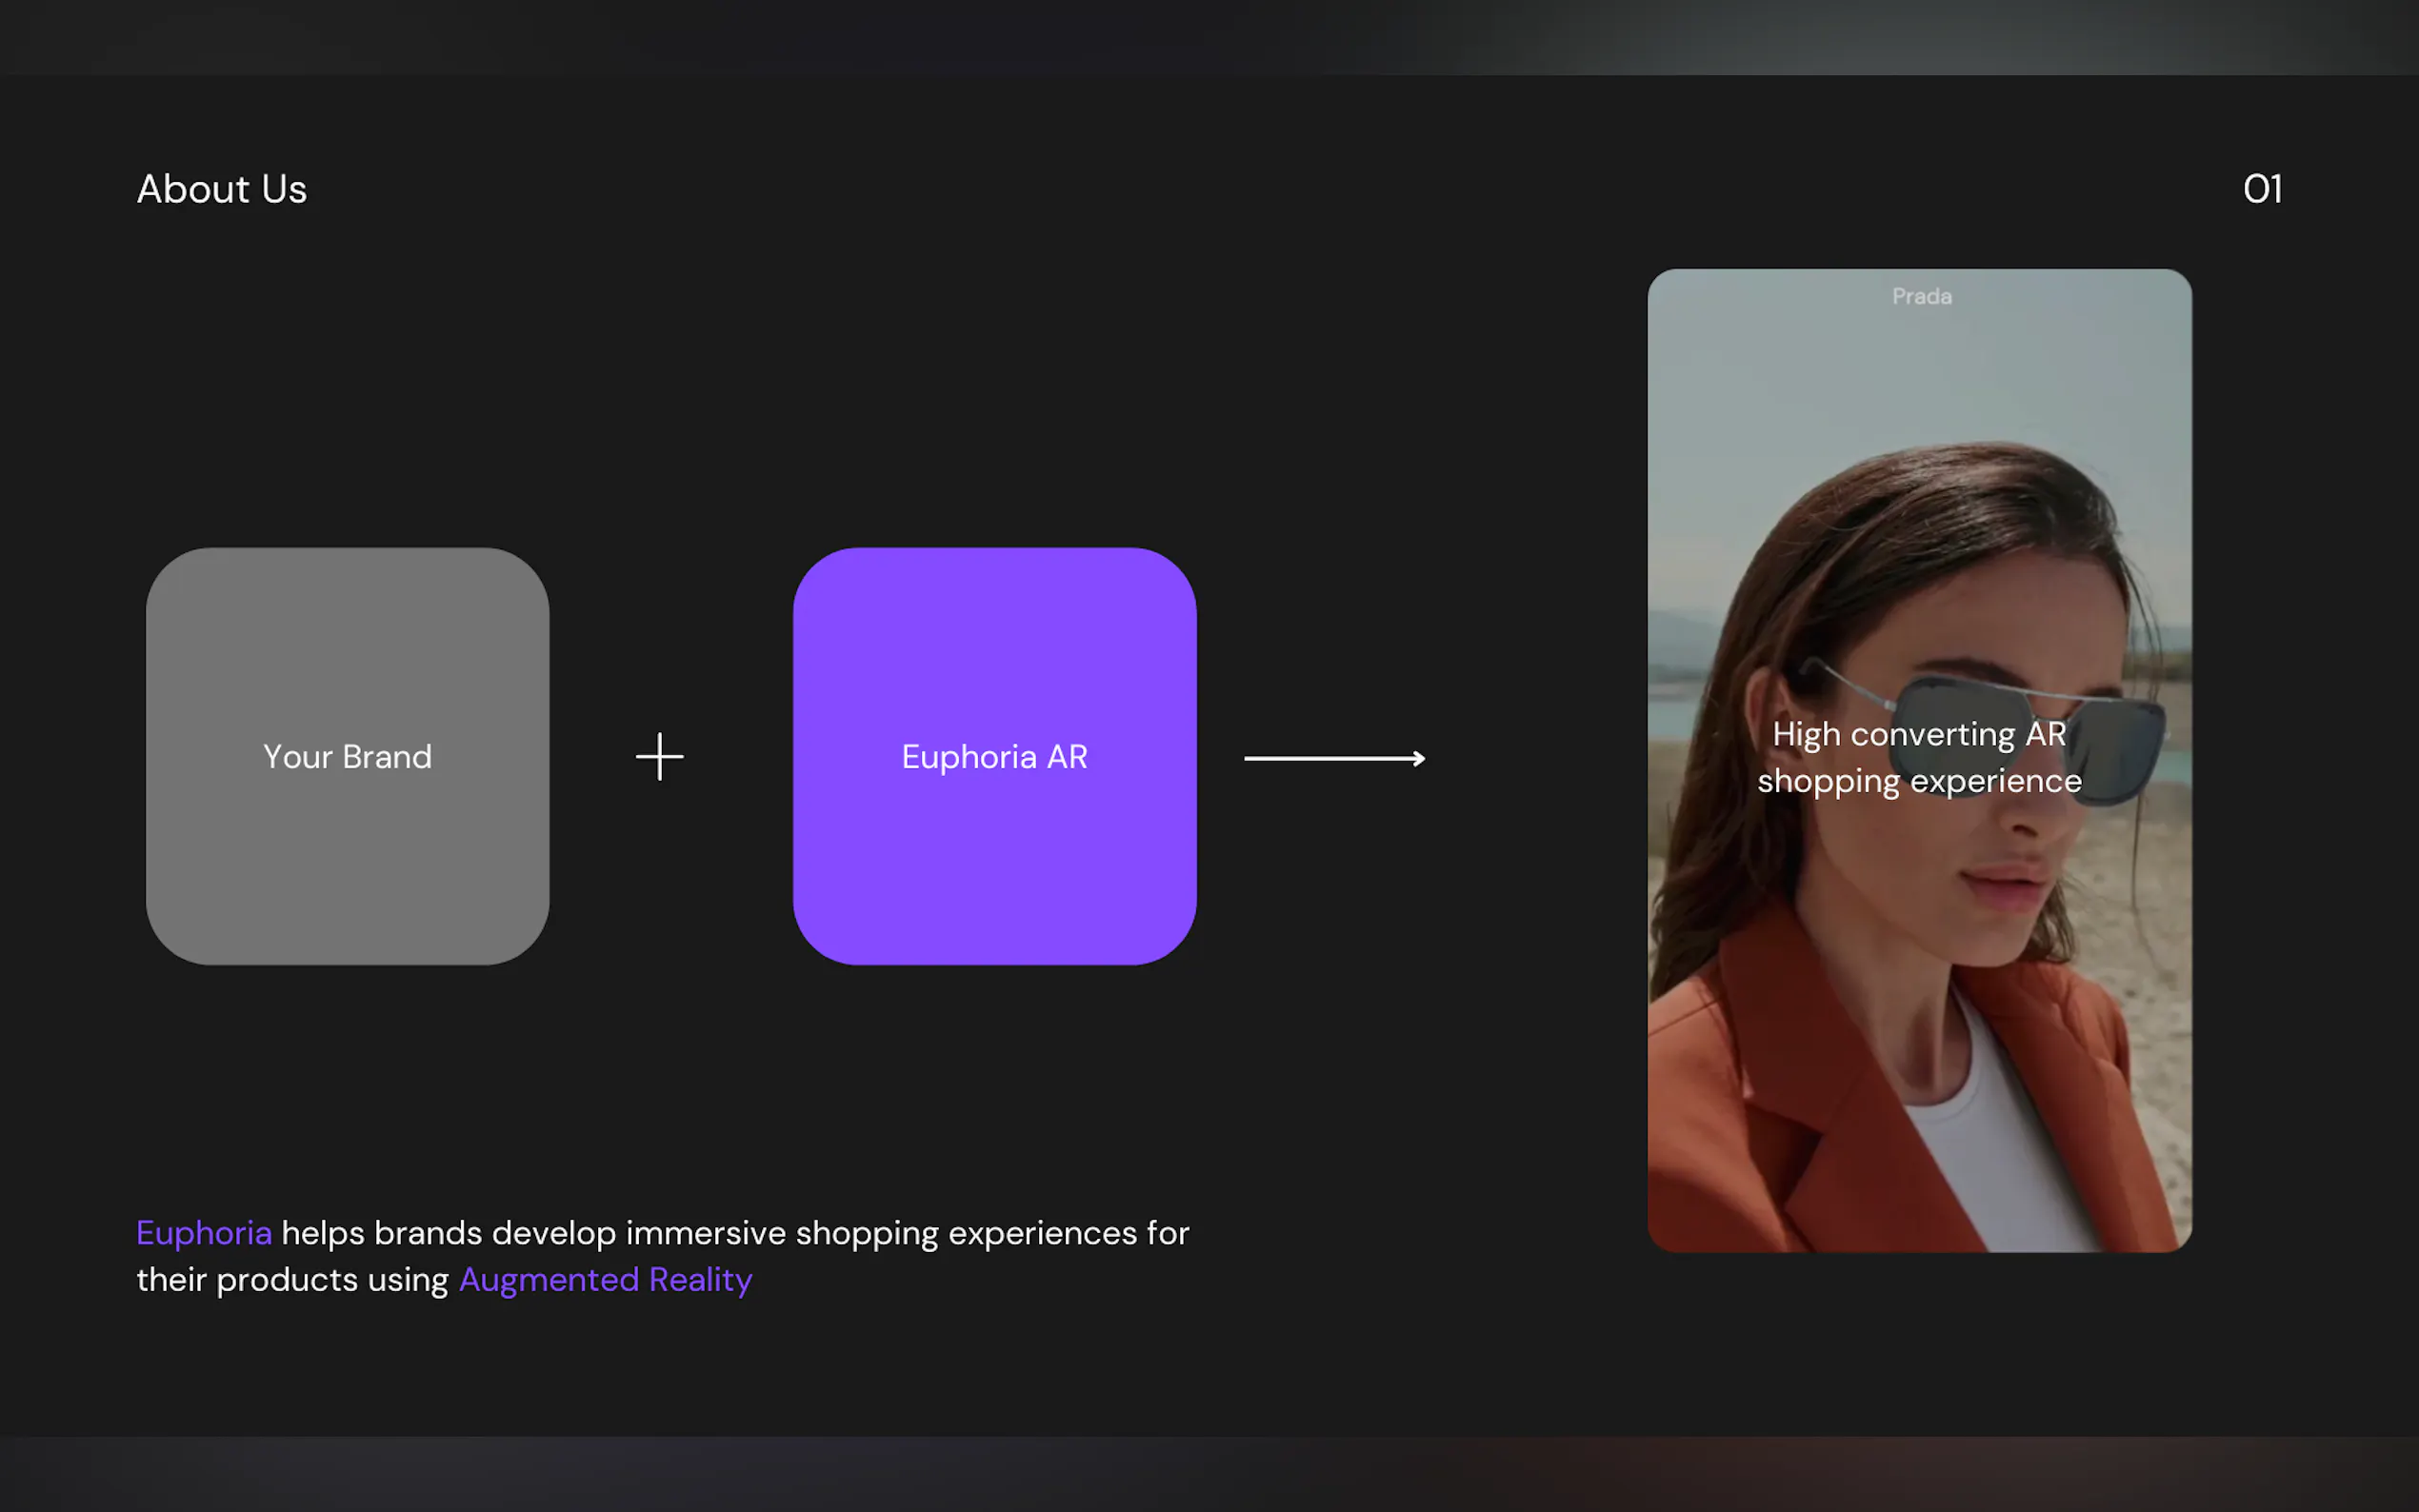Click the purple Euphoria word

pyautogui.click(x=204, y=1233)
